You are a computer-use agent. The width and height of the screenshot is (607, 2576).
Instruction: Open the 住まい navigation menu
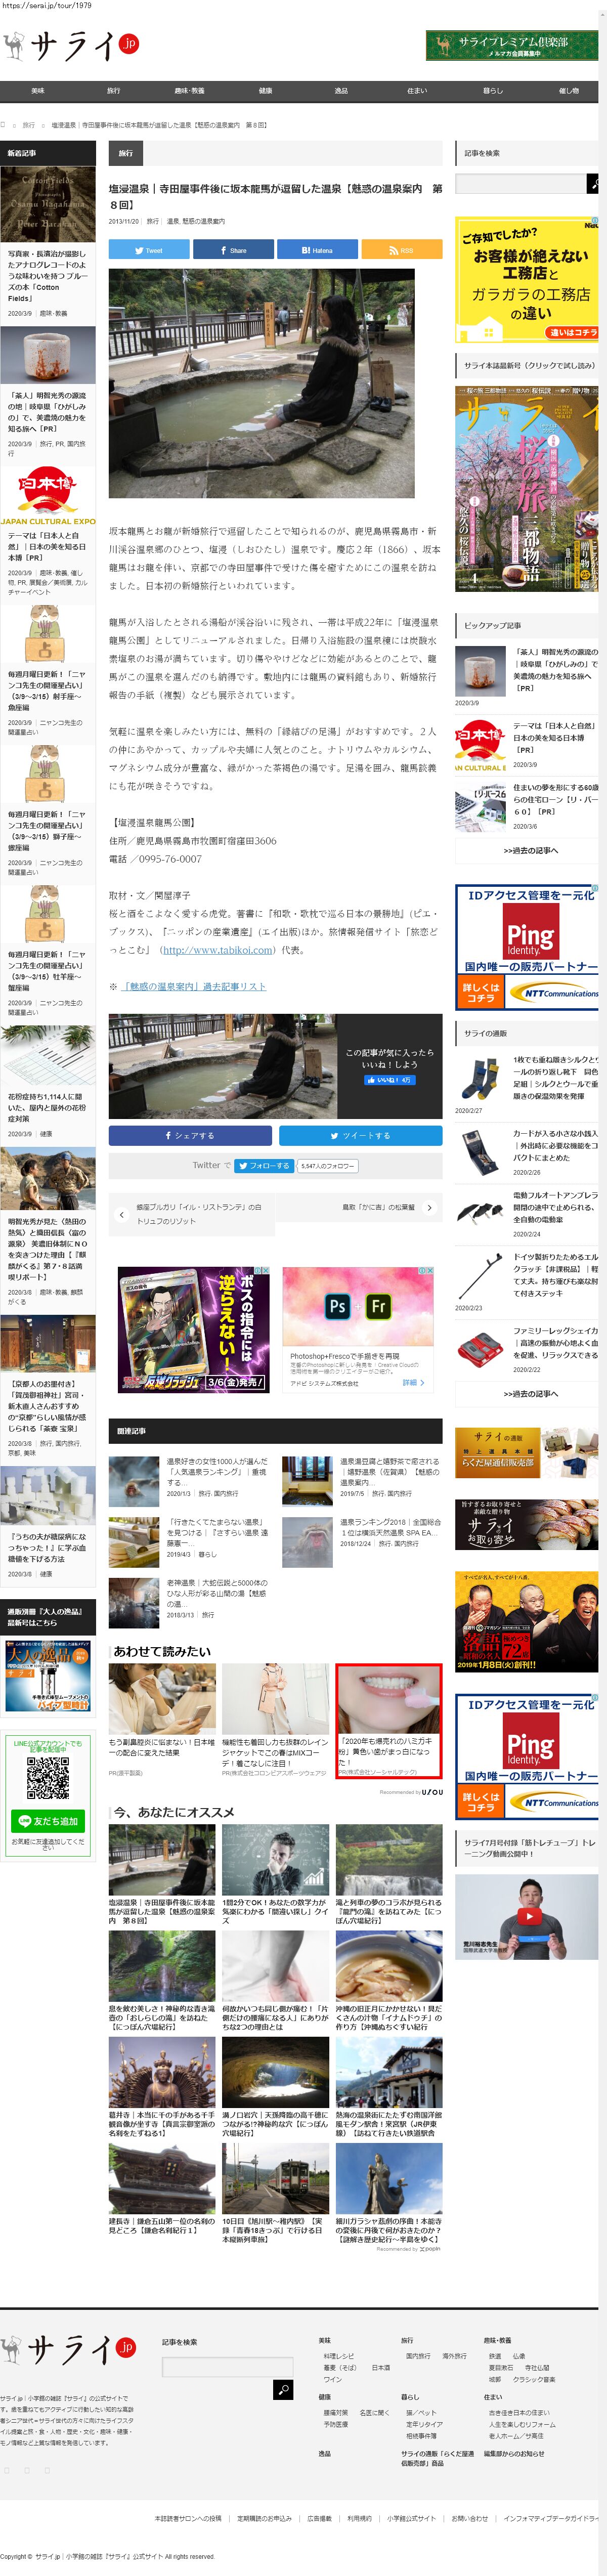[417, 91]
